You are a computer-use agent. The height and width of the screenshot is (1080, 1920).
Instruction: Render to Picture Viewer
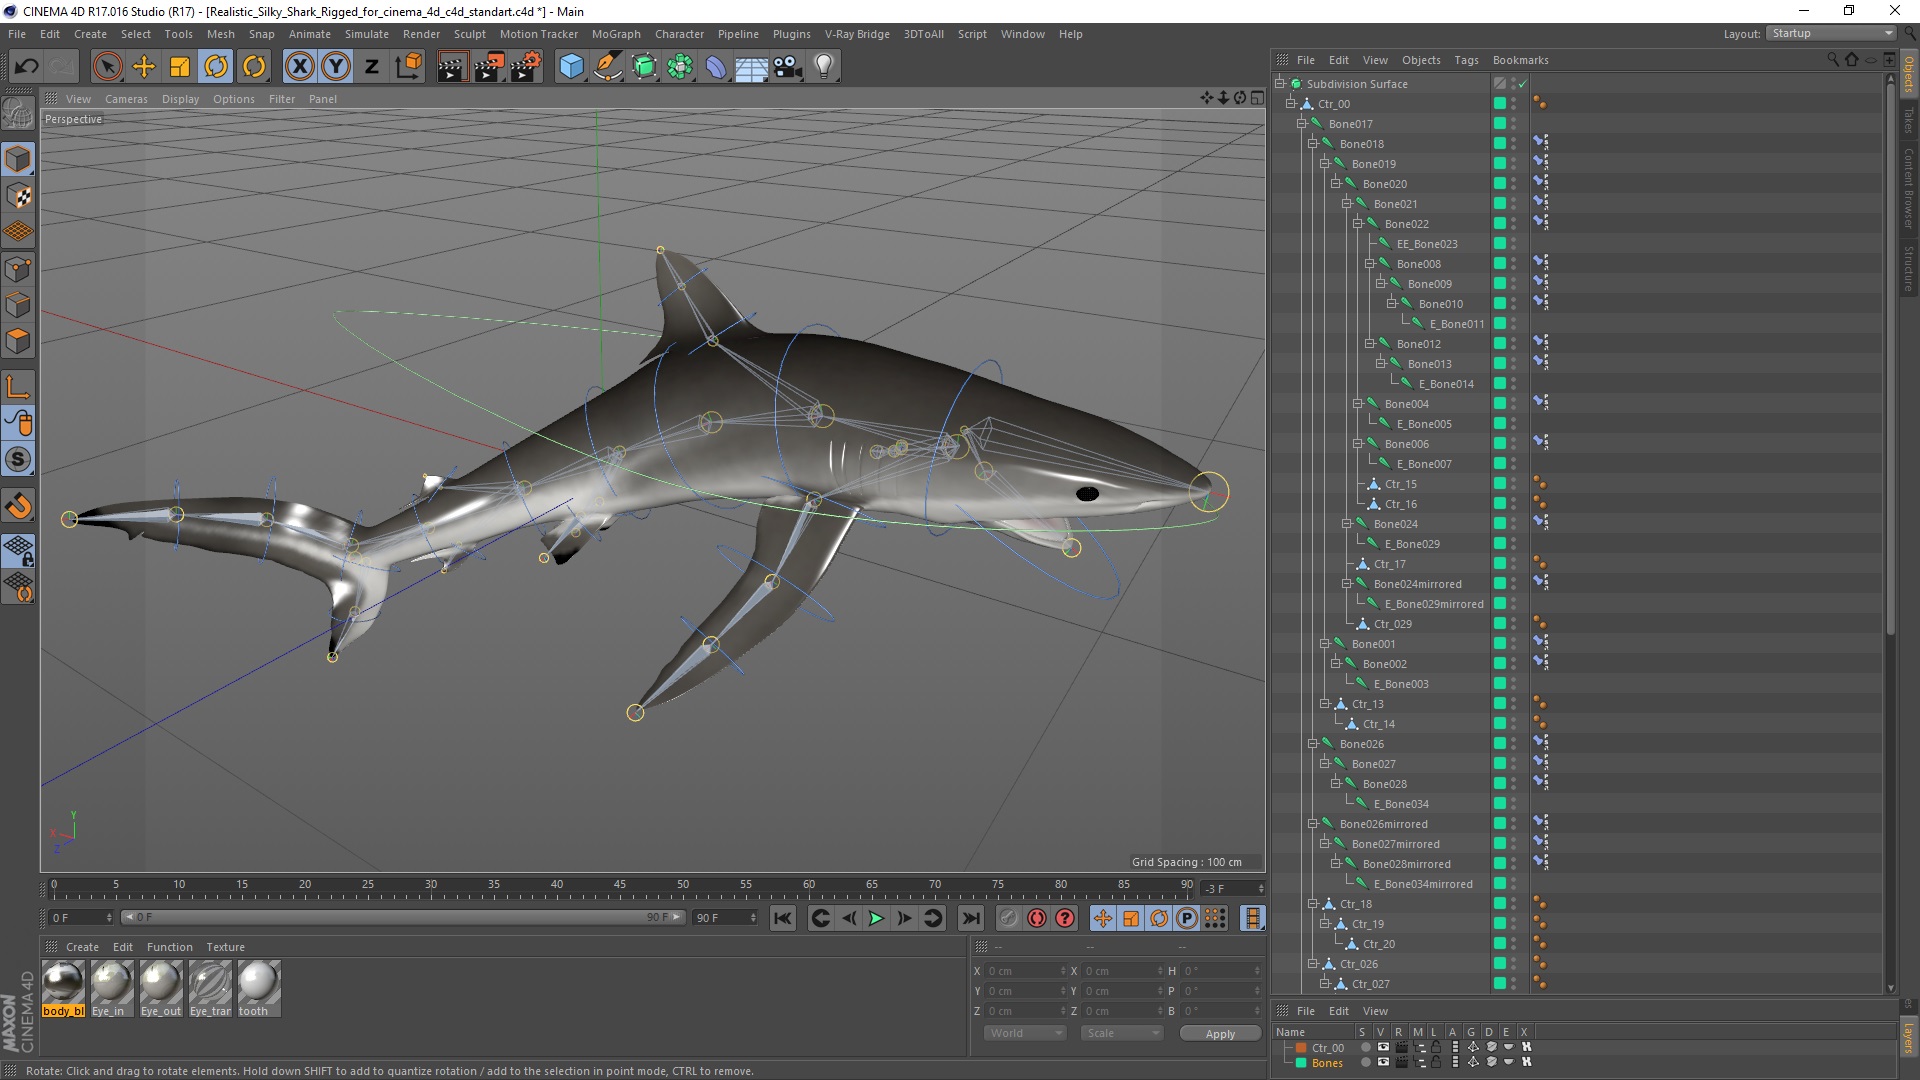(x=489, y=67)
